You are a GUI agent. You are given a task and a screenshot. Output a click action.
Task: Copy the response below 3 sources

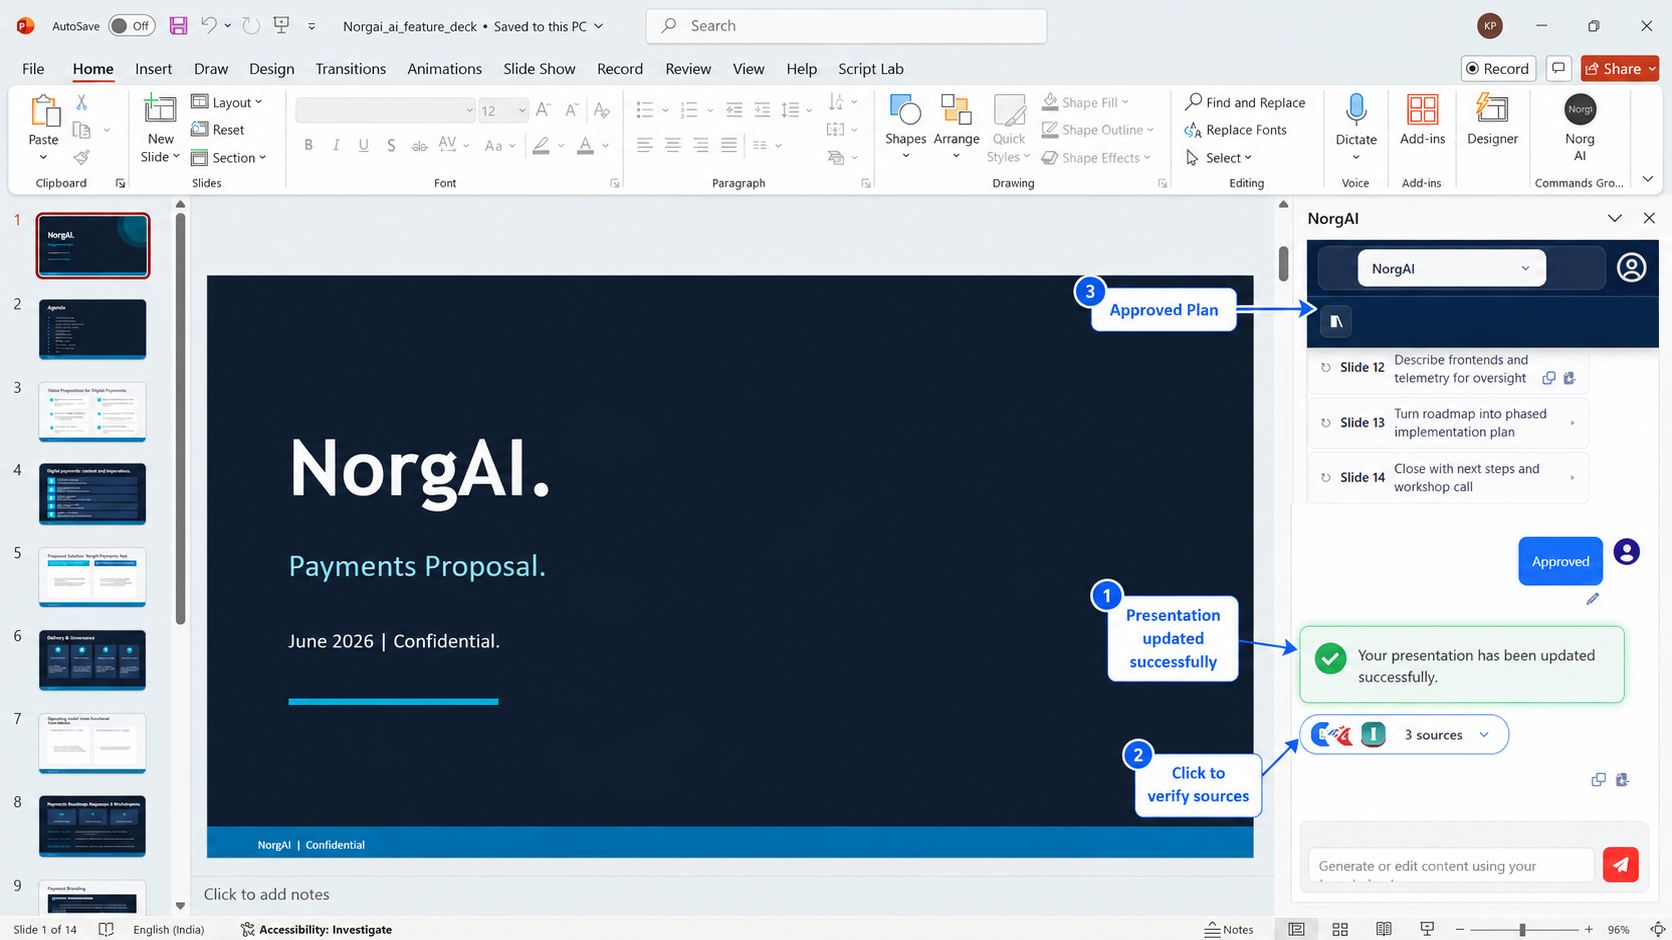[1598, 780]
